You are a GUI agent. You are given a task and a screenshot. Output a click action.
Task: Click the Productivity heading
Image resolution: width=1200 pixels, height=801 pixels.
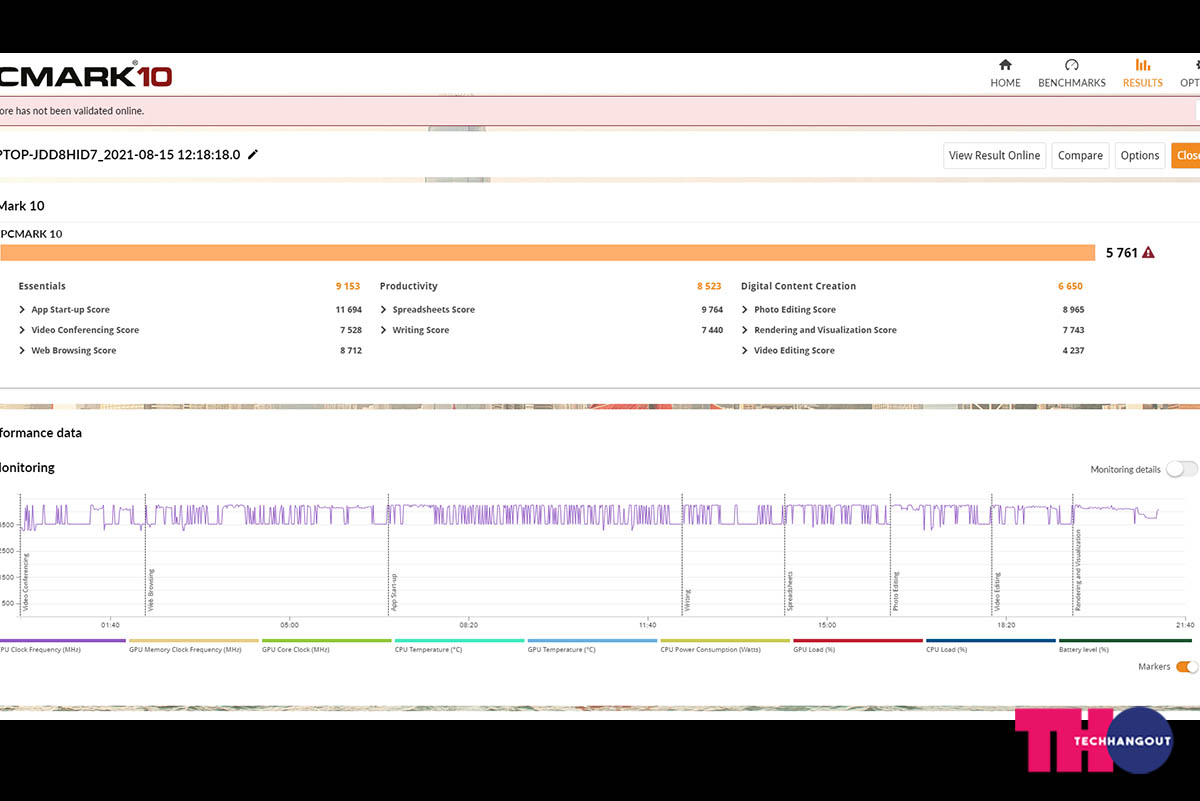409,286
